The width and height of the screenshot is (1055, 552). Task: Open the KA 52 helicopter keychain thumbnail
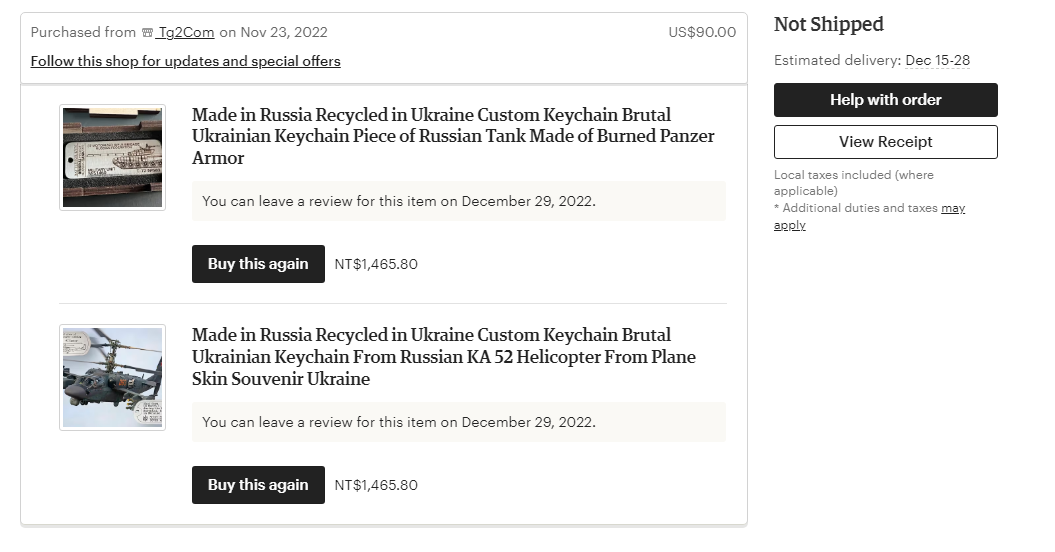(x=112, y=378)
